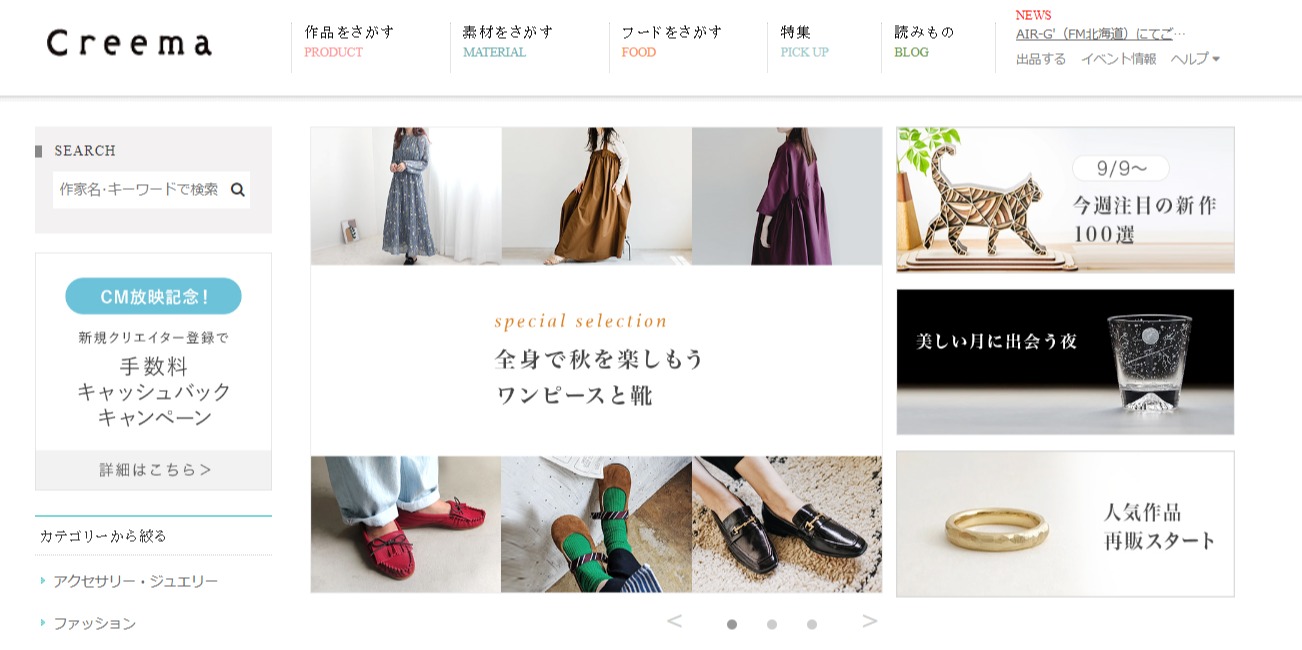
Task: Select the first carousel dot
Action: pyautogui.click(x=732, y=624)
